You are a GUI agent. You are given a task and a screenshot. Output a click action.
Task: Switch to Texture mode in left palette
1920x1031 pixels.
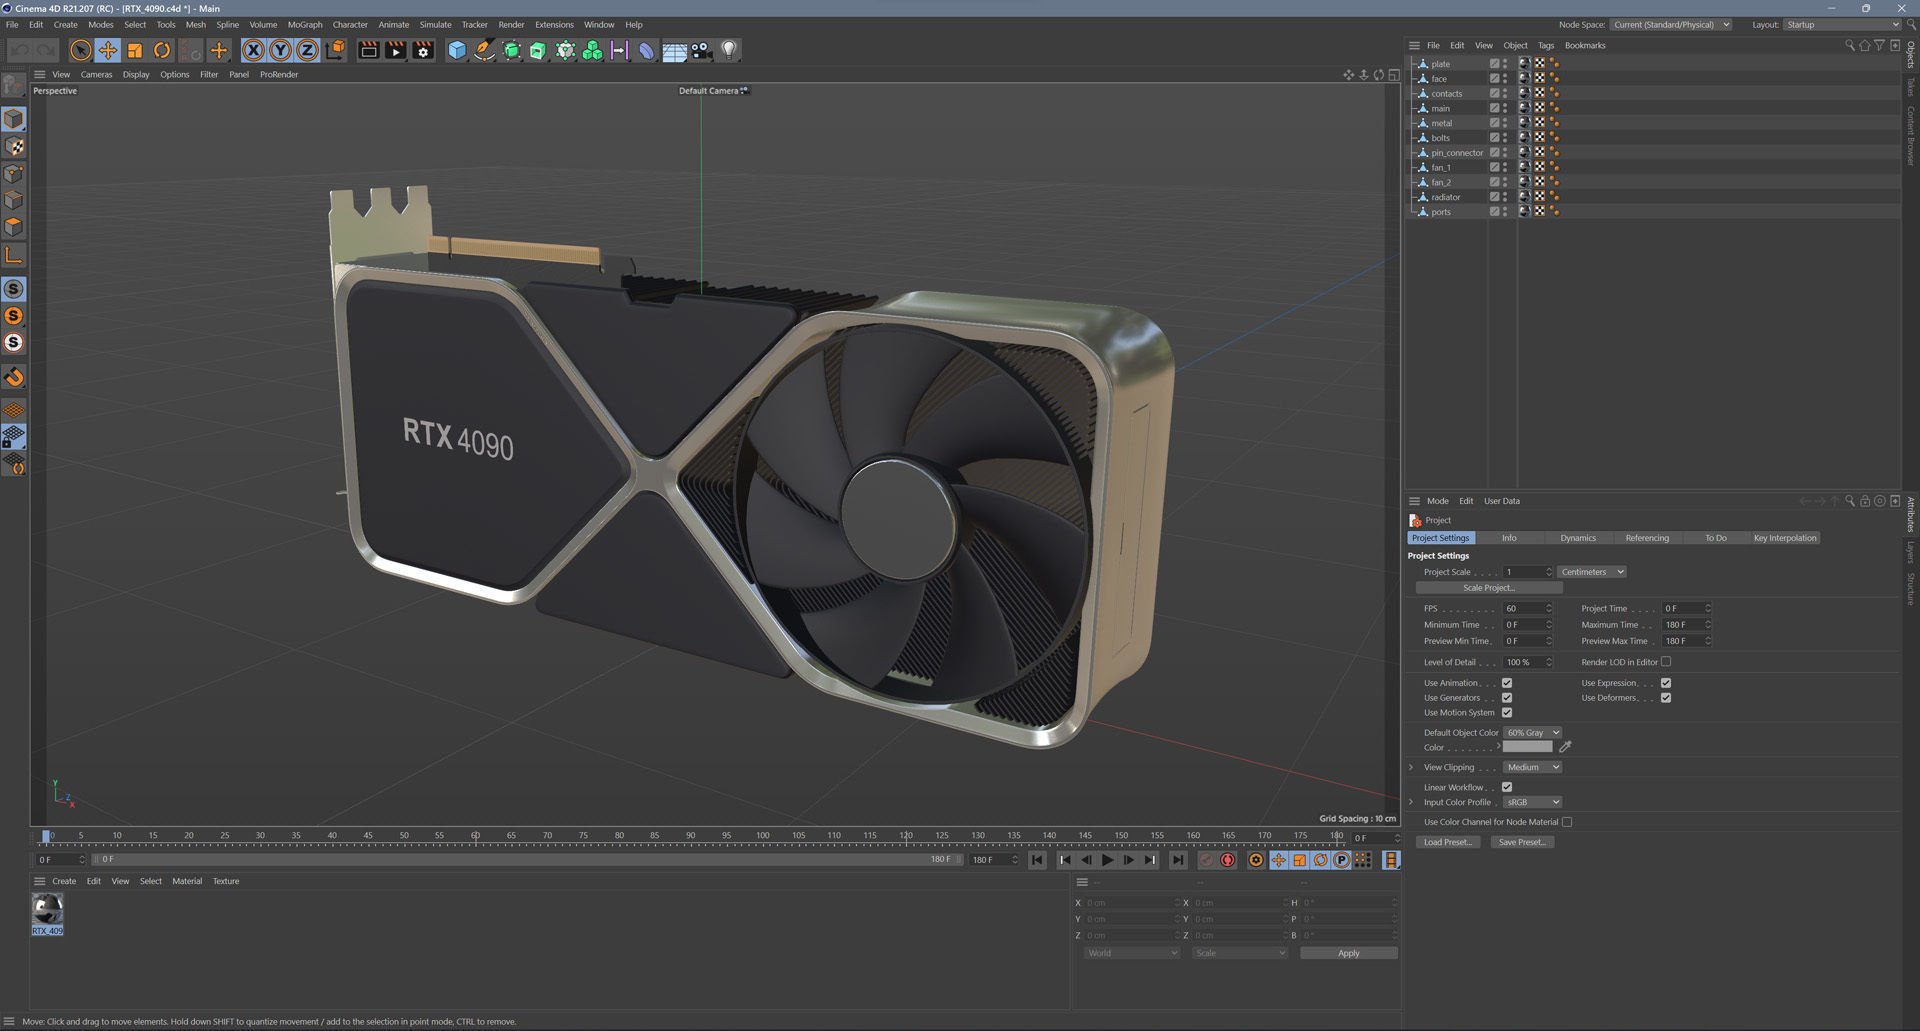(14, 146)
